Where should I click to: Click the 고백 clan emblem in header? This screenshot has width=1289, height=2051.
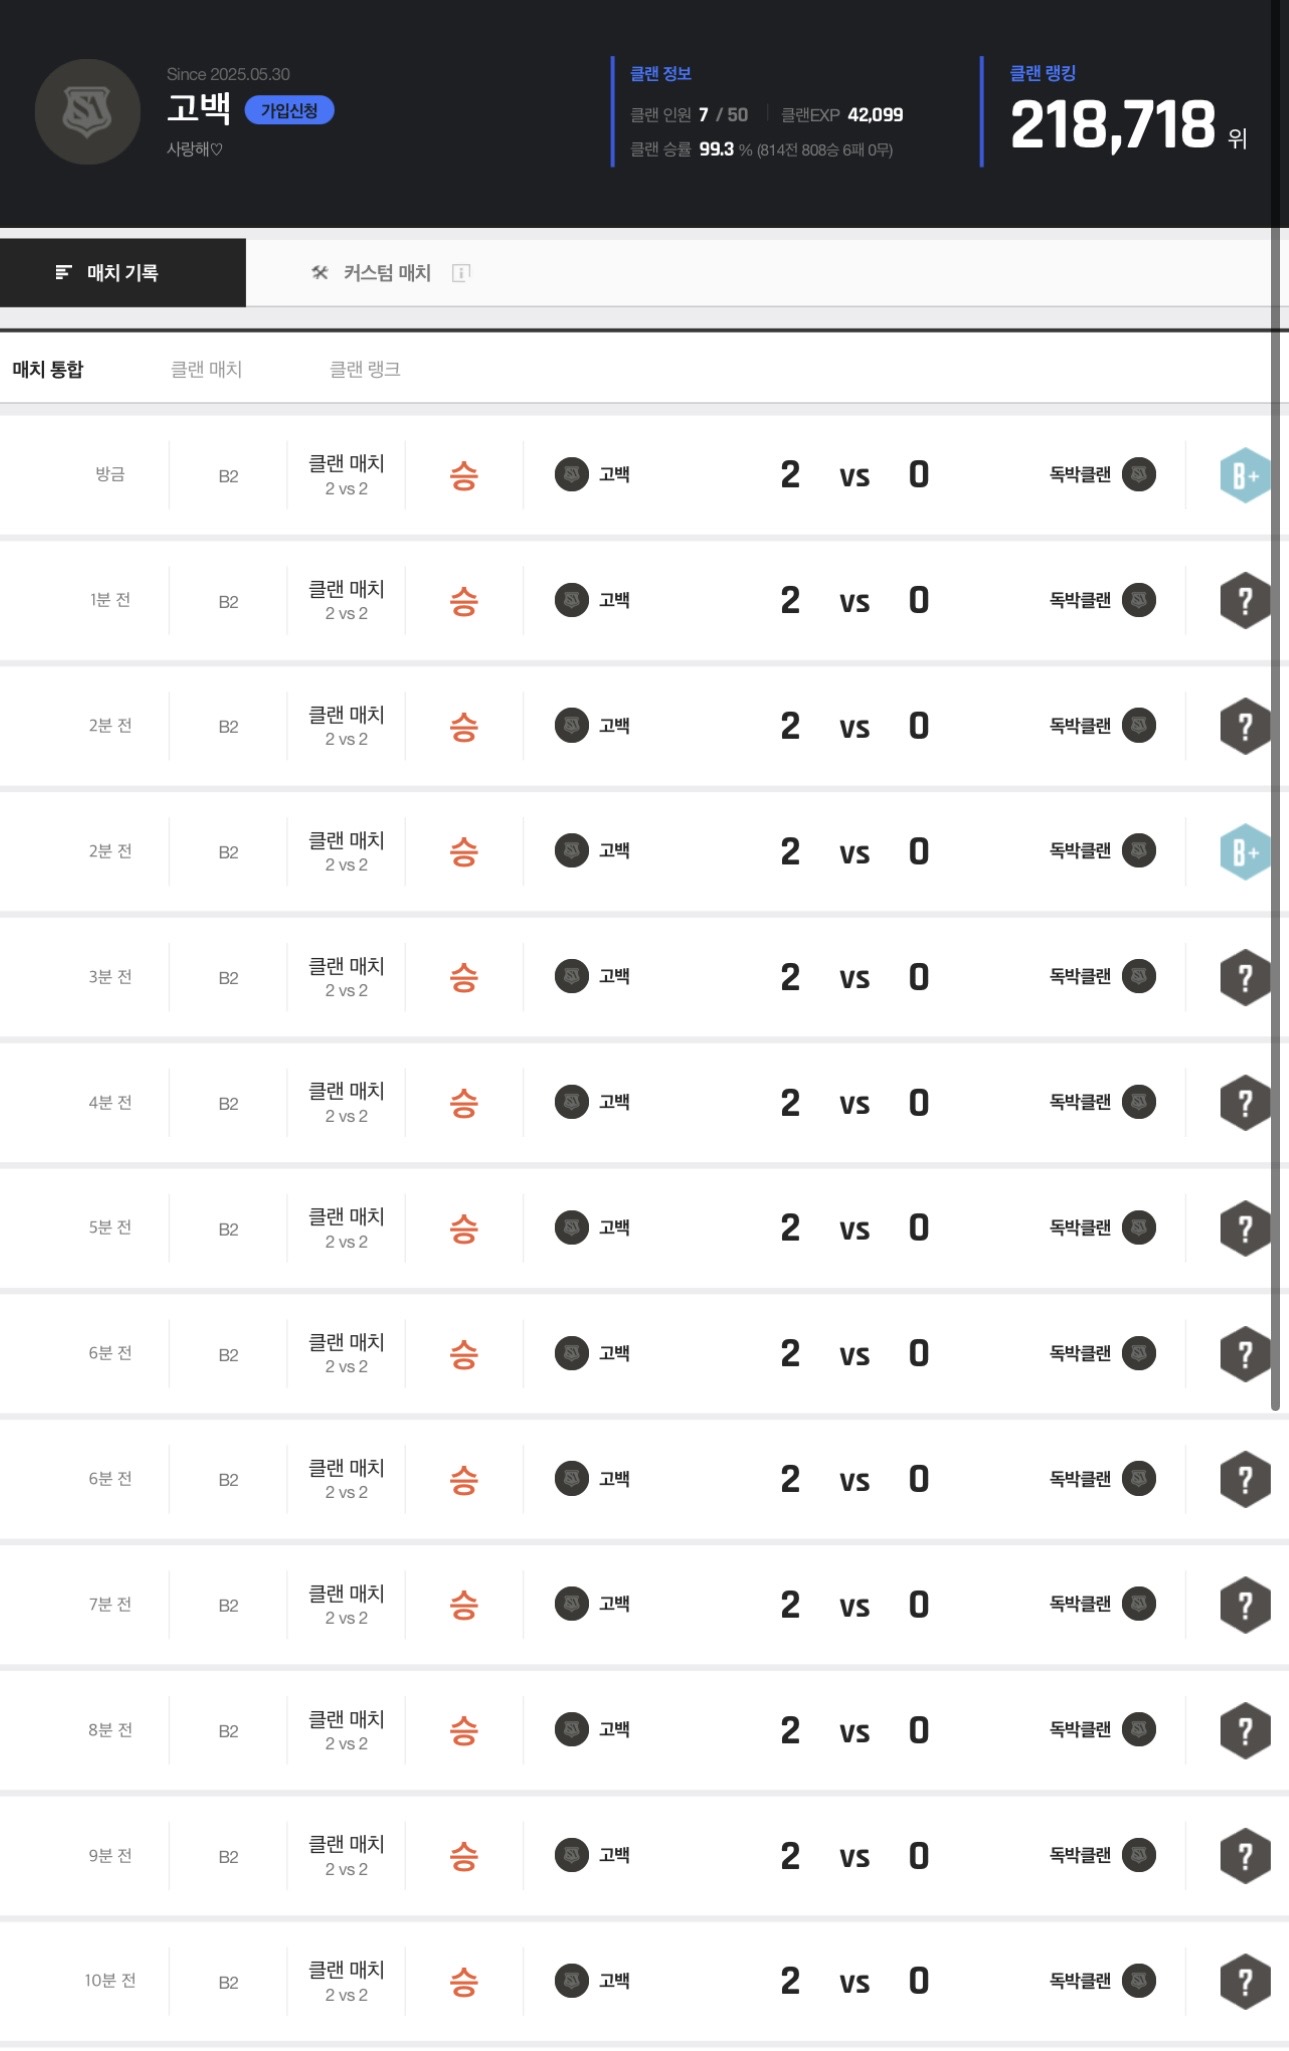click(87, 112)
